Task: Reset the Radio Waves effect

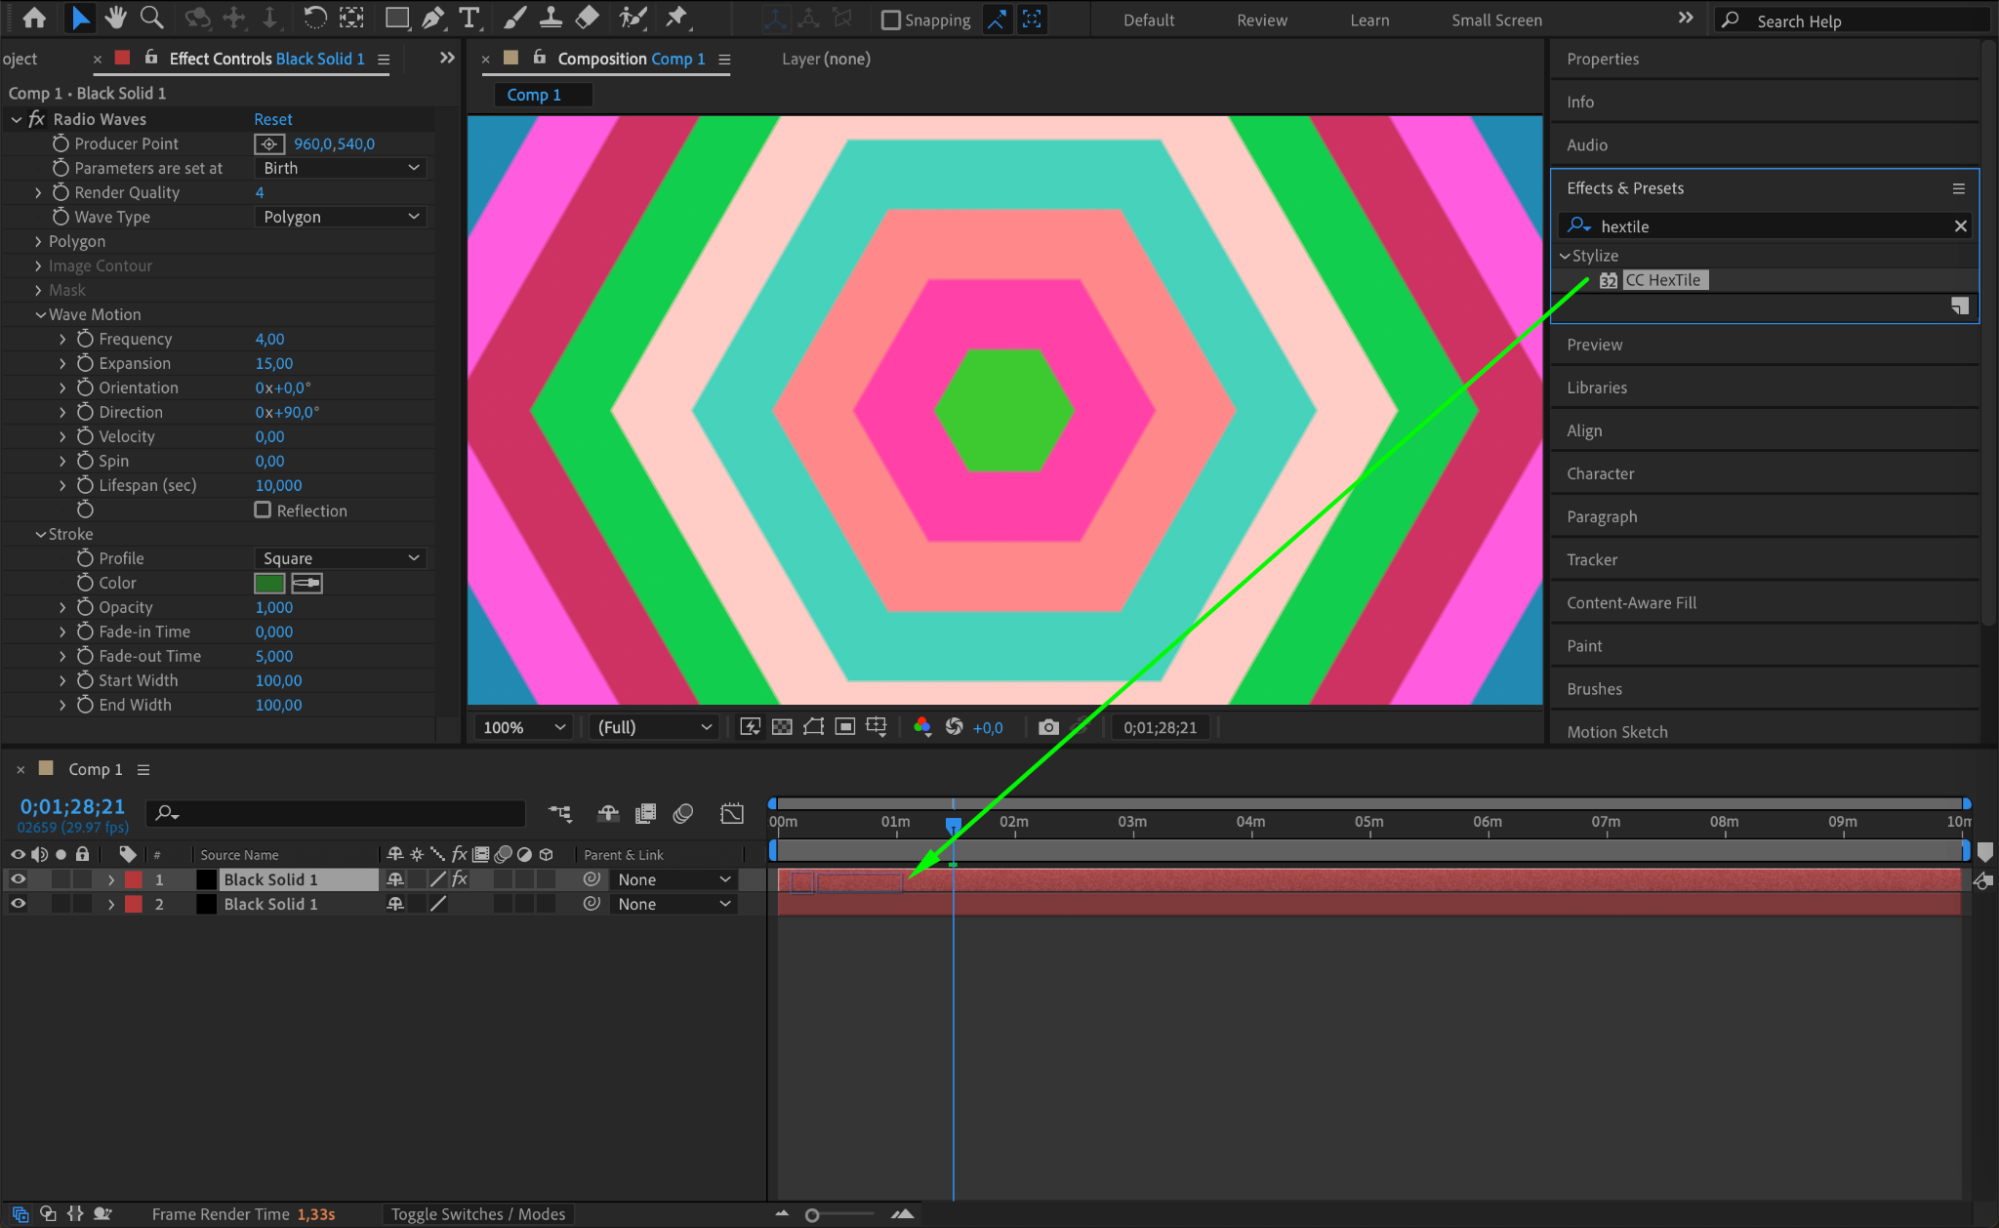Action: [272, 119]
